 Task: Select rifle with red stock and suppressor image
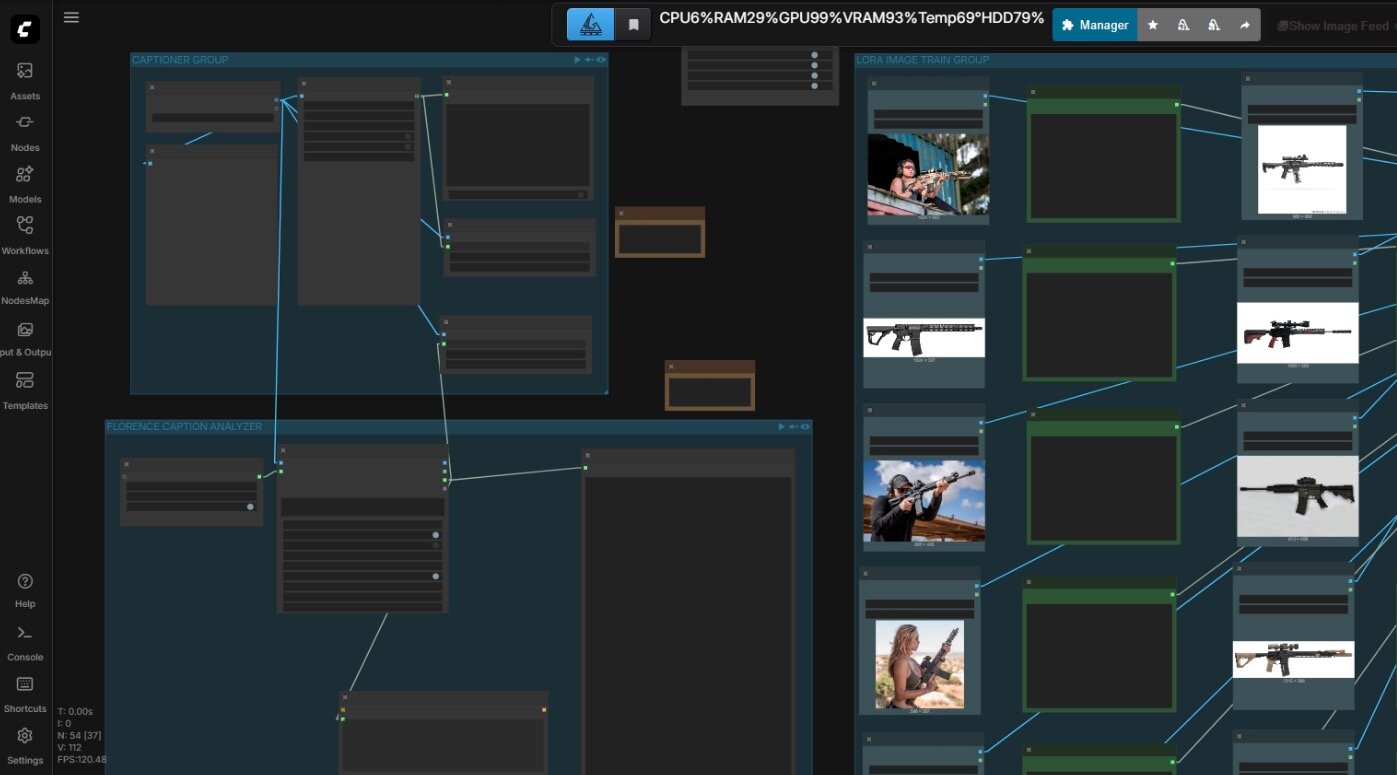pos(1298,333)
